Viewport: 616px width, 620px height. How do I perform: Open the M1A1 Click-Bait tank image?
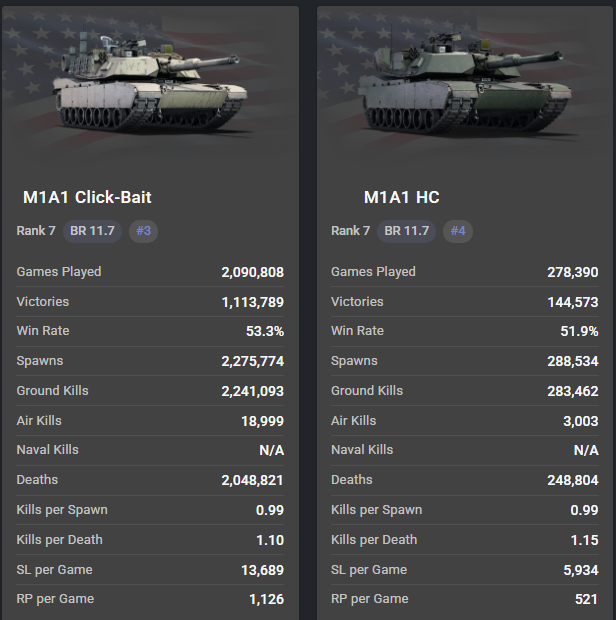[150, 83]
